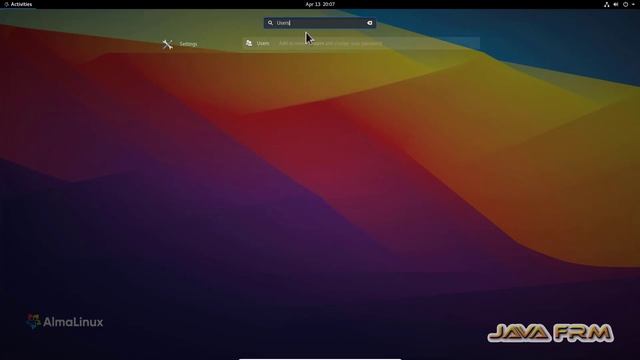Open the volume speaker icon in top bar
This screenshot has height=360, width=640.
click(x=616, y=4)
